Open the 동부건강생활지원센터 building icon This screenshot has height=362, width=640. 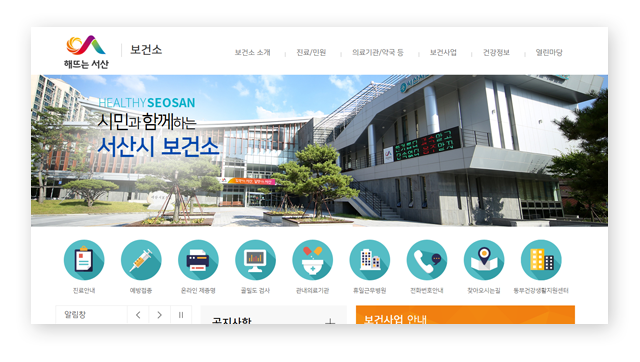[541, 260]
